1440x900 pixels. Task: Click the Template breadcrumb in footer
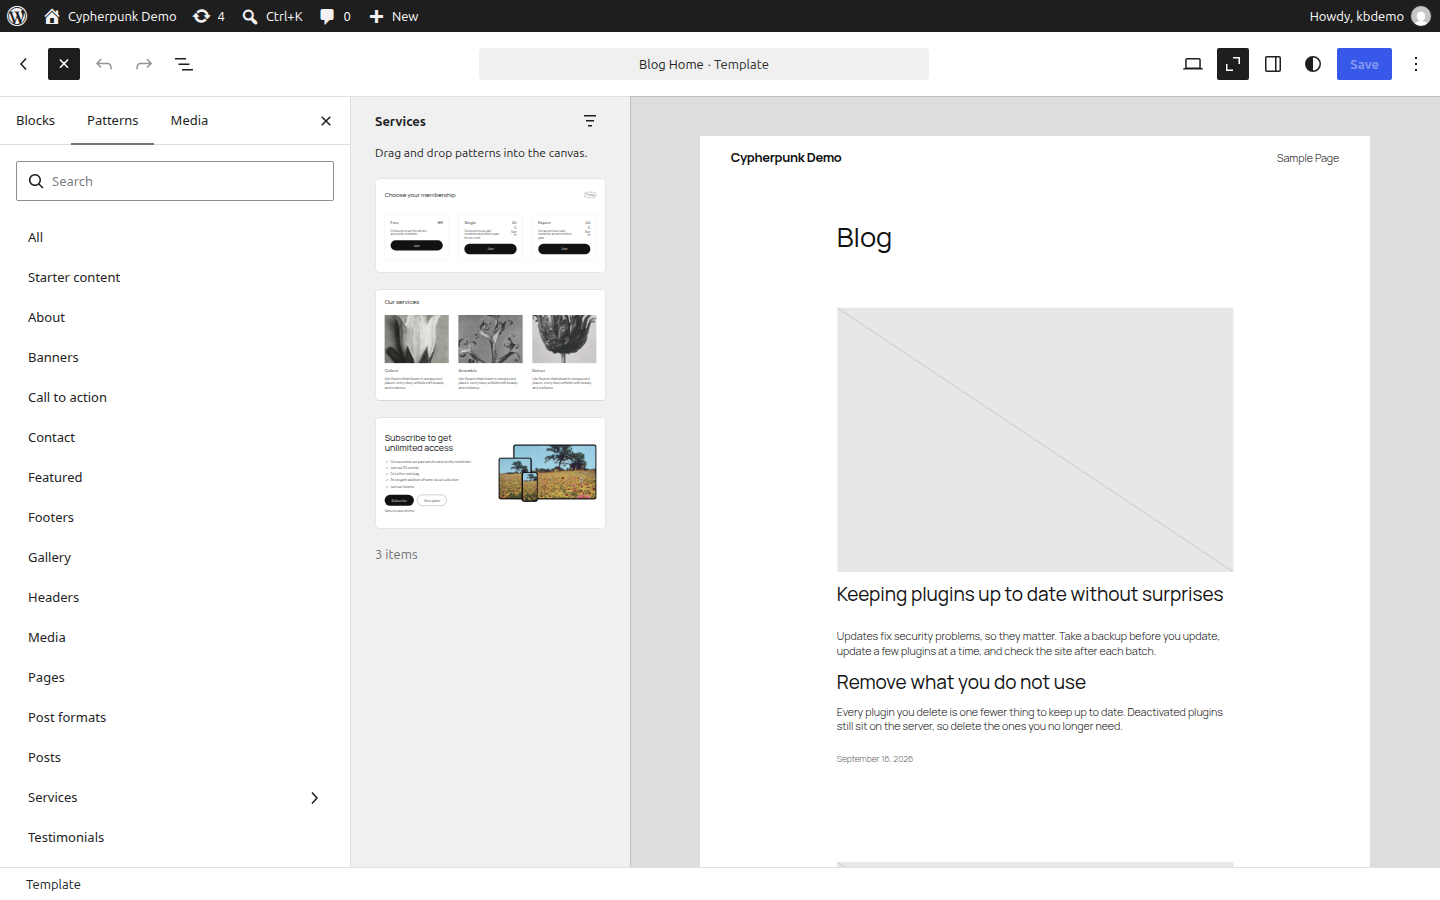click(x=53, y=884)
